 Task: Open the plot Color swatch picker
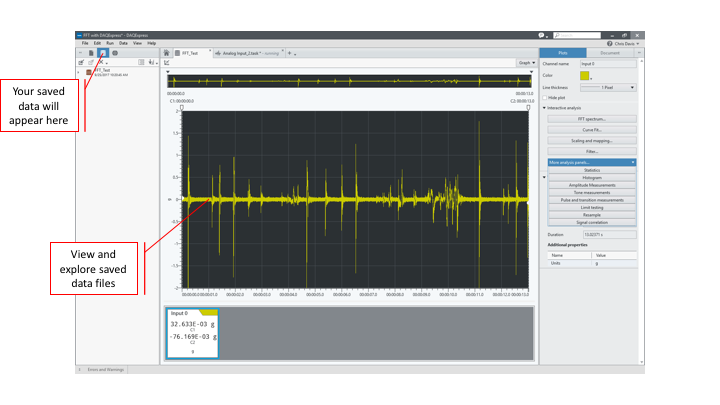pos(586,75)
